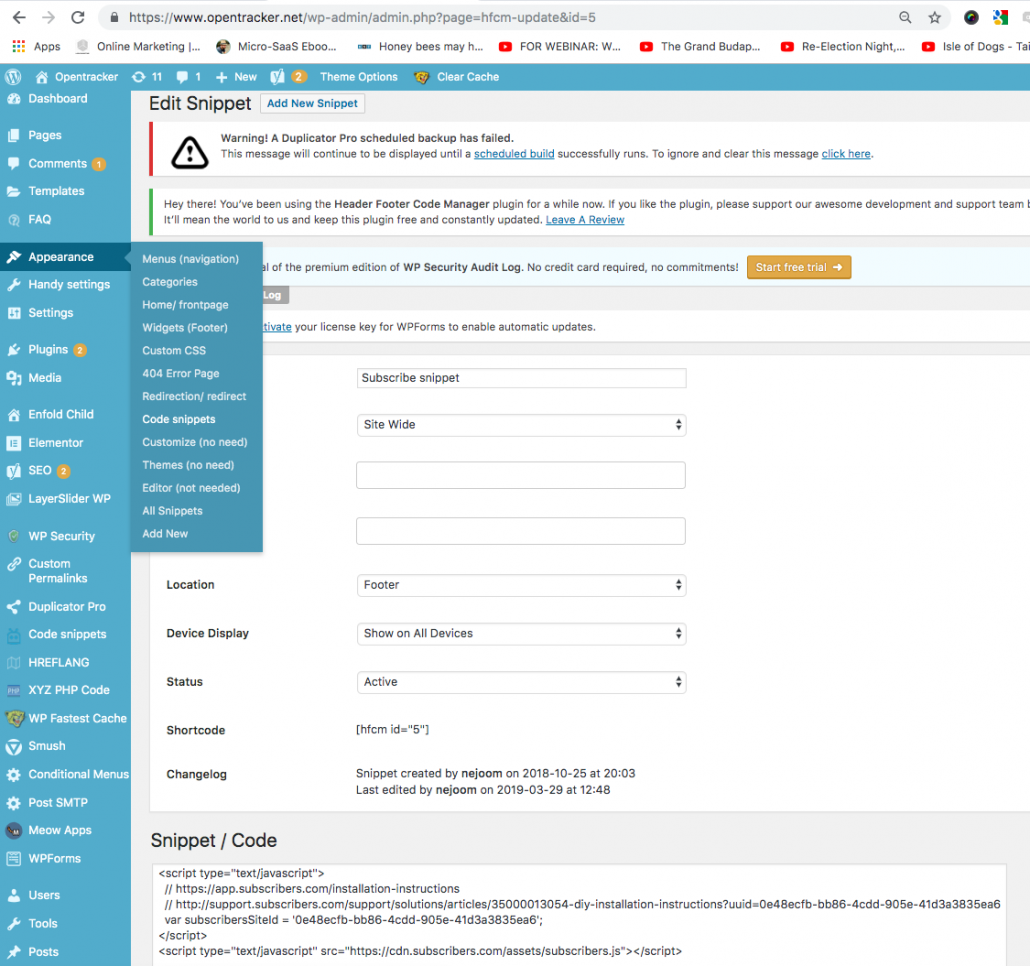Image resolution: width=1030 pixels, height=966 pixels.
Task: Change the Location dropdown from Footer
Action: [x=521, y=584]
